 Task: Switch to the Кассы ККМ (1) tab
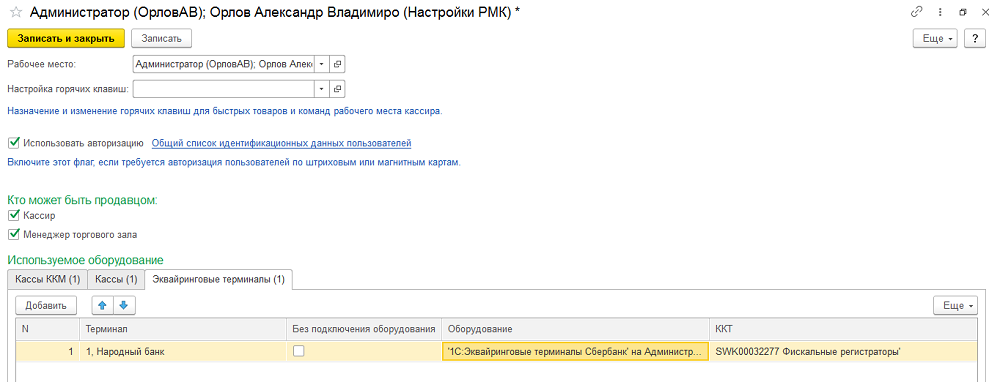tap(47, 279)
